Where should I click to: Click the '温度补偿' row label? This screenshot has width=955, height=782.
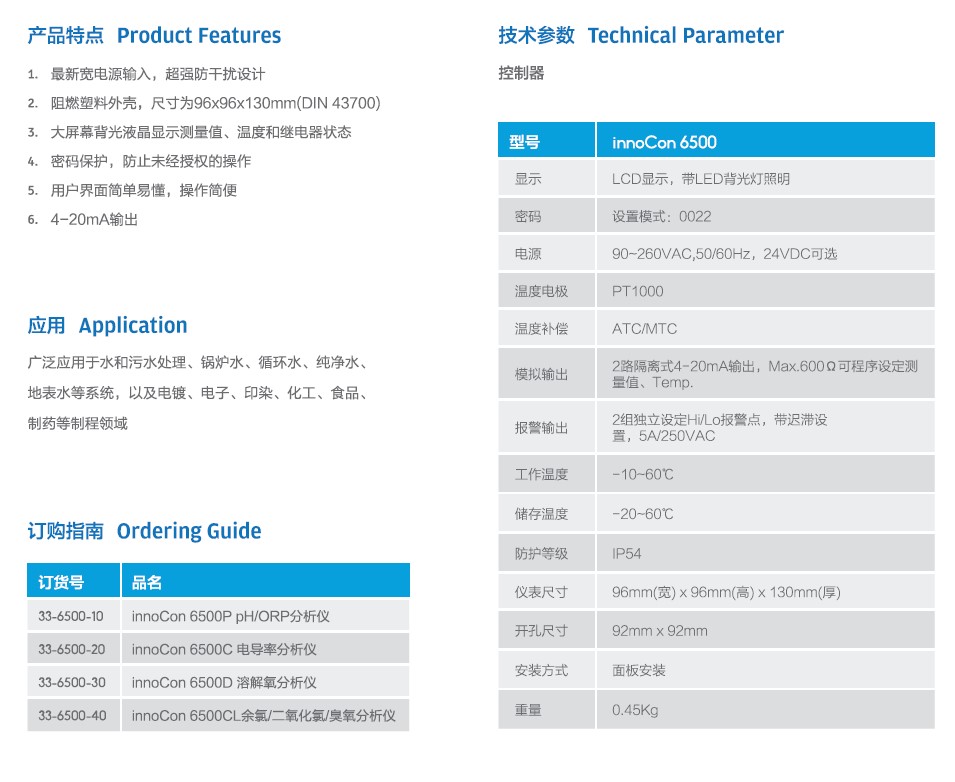(541, 329)
